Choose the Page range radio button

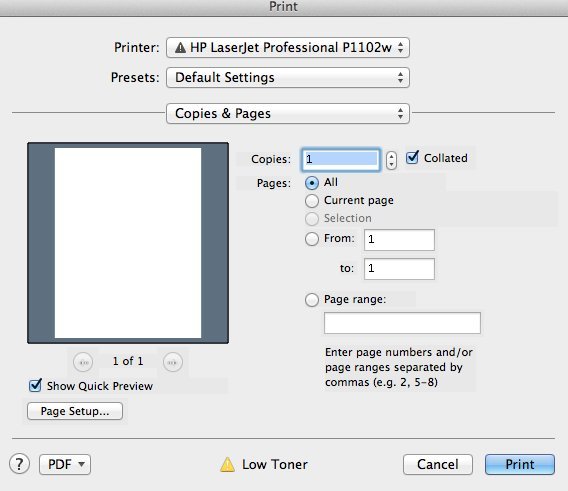point(312,300)
